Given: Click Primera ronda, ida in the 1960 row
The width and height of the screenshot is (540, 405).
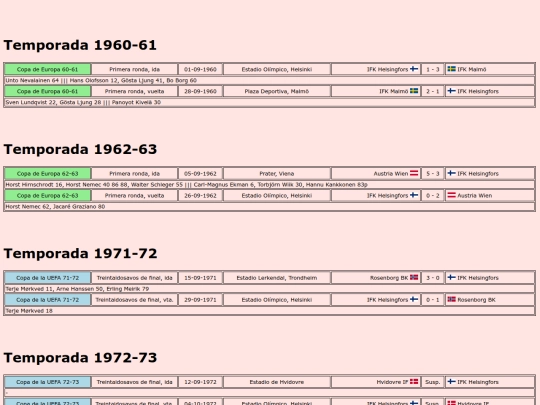Looking at the screenshot, I should (x=135, y=69).
